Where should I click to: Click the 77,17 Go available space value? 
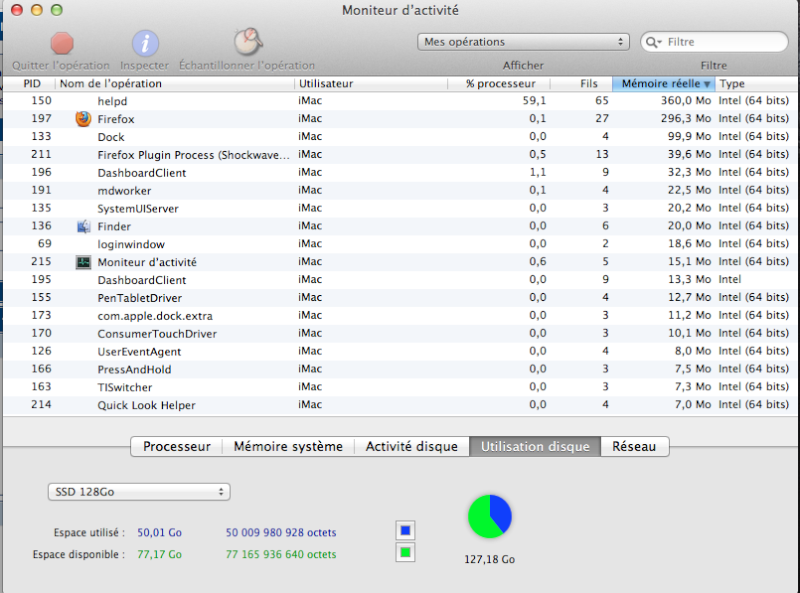[x=159, y=554]
